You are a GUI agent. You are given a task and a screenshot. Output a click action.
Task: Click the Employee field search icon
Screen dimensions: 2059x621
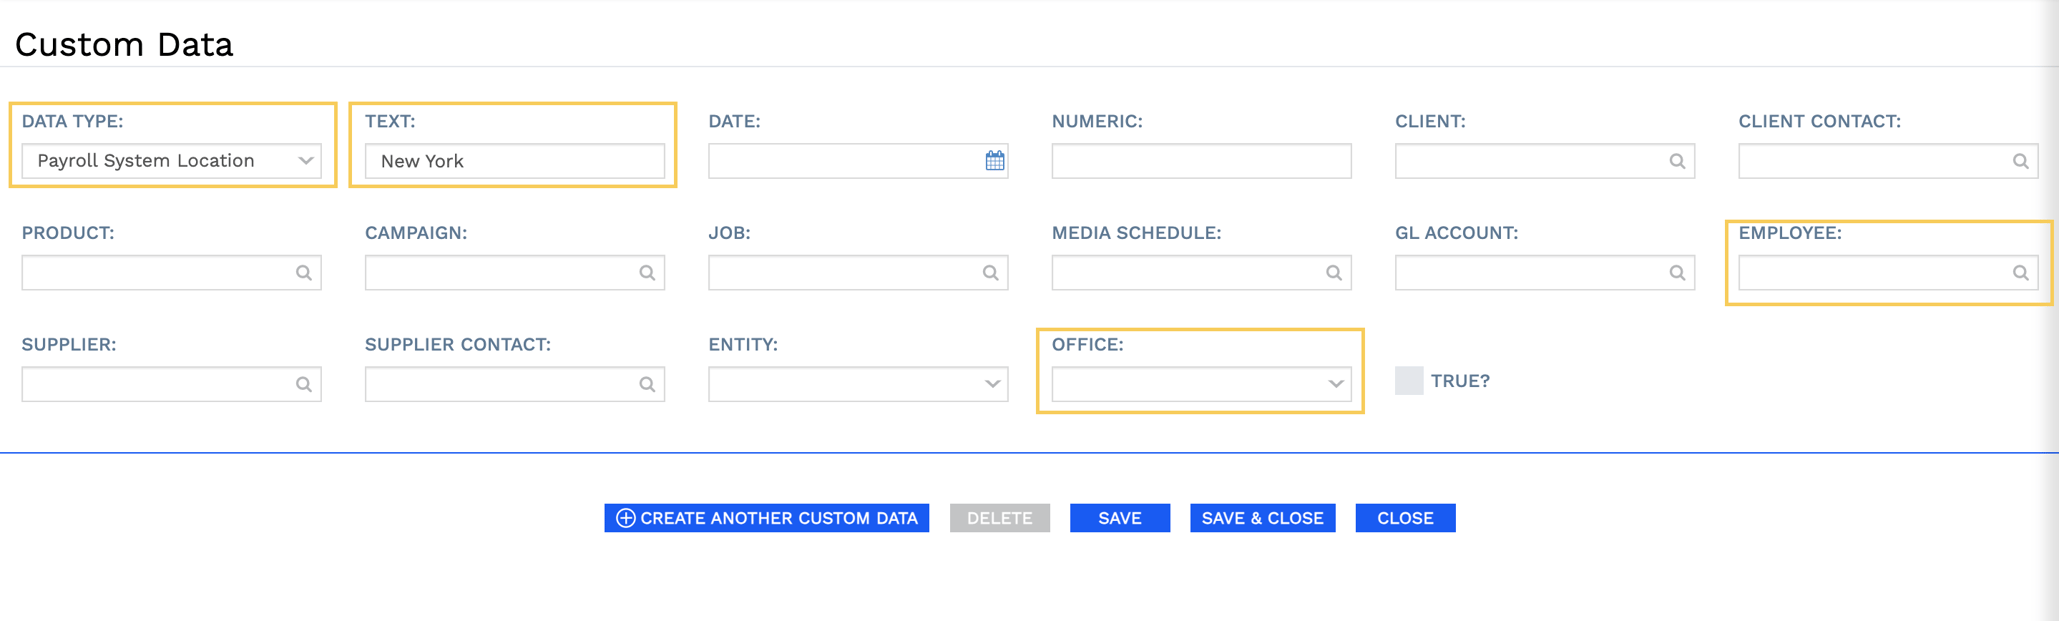[2020, 273]
